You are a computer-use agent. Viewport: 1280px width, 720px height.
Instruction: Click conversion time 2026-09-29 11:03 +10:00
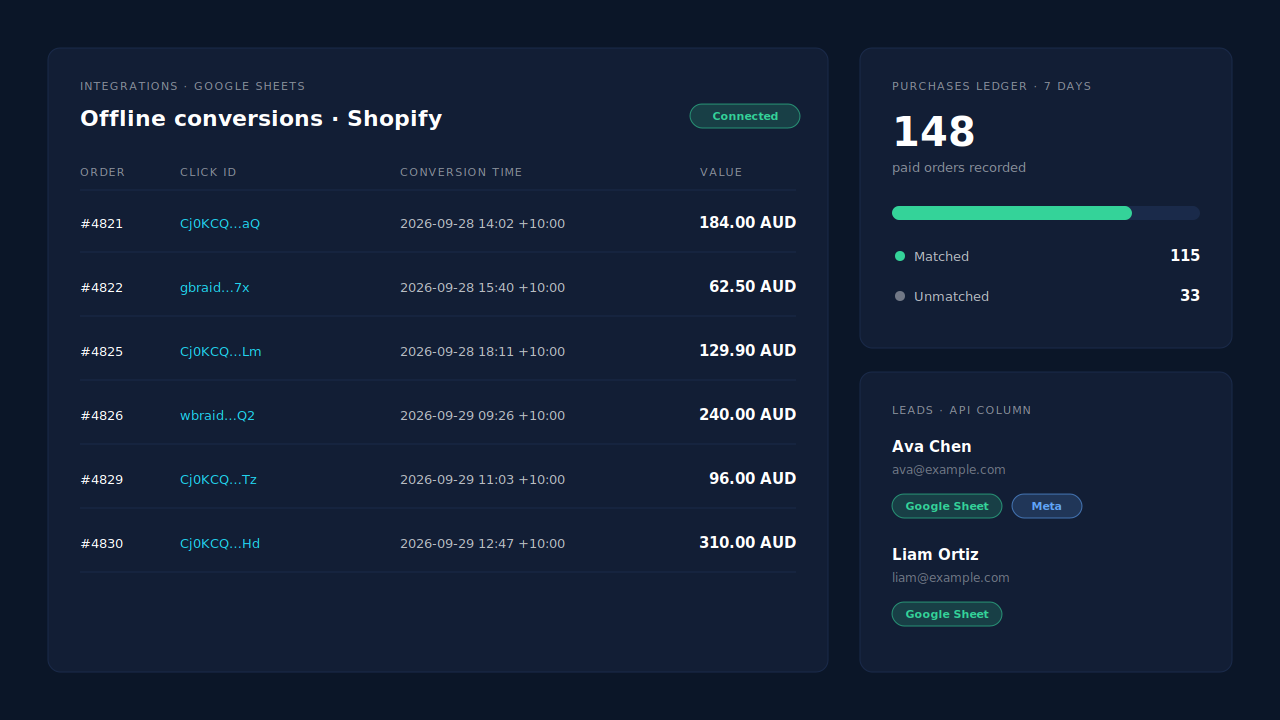click(x=482, y=480)
